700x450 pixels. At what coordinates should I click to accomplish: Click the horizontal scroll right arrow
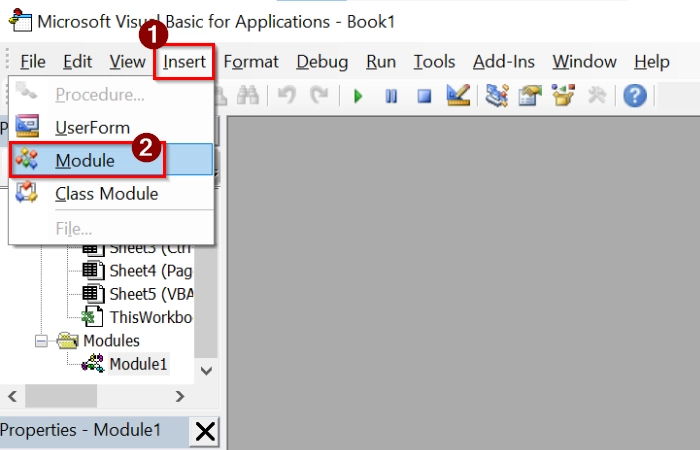point(179,396)
